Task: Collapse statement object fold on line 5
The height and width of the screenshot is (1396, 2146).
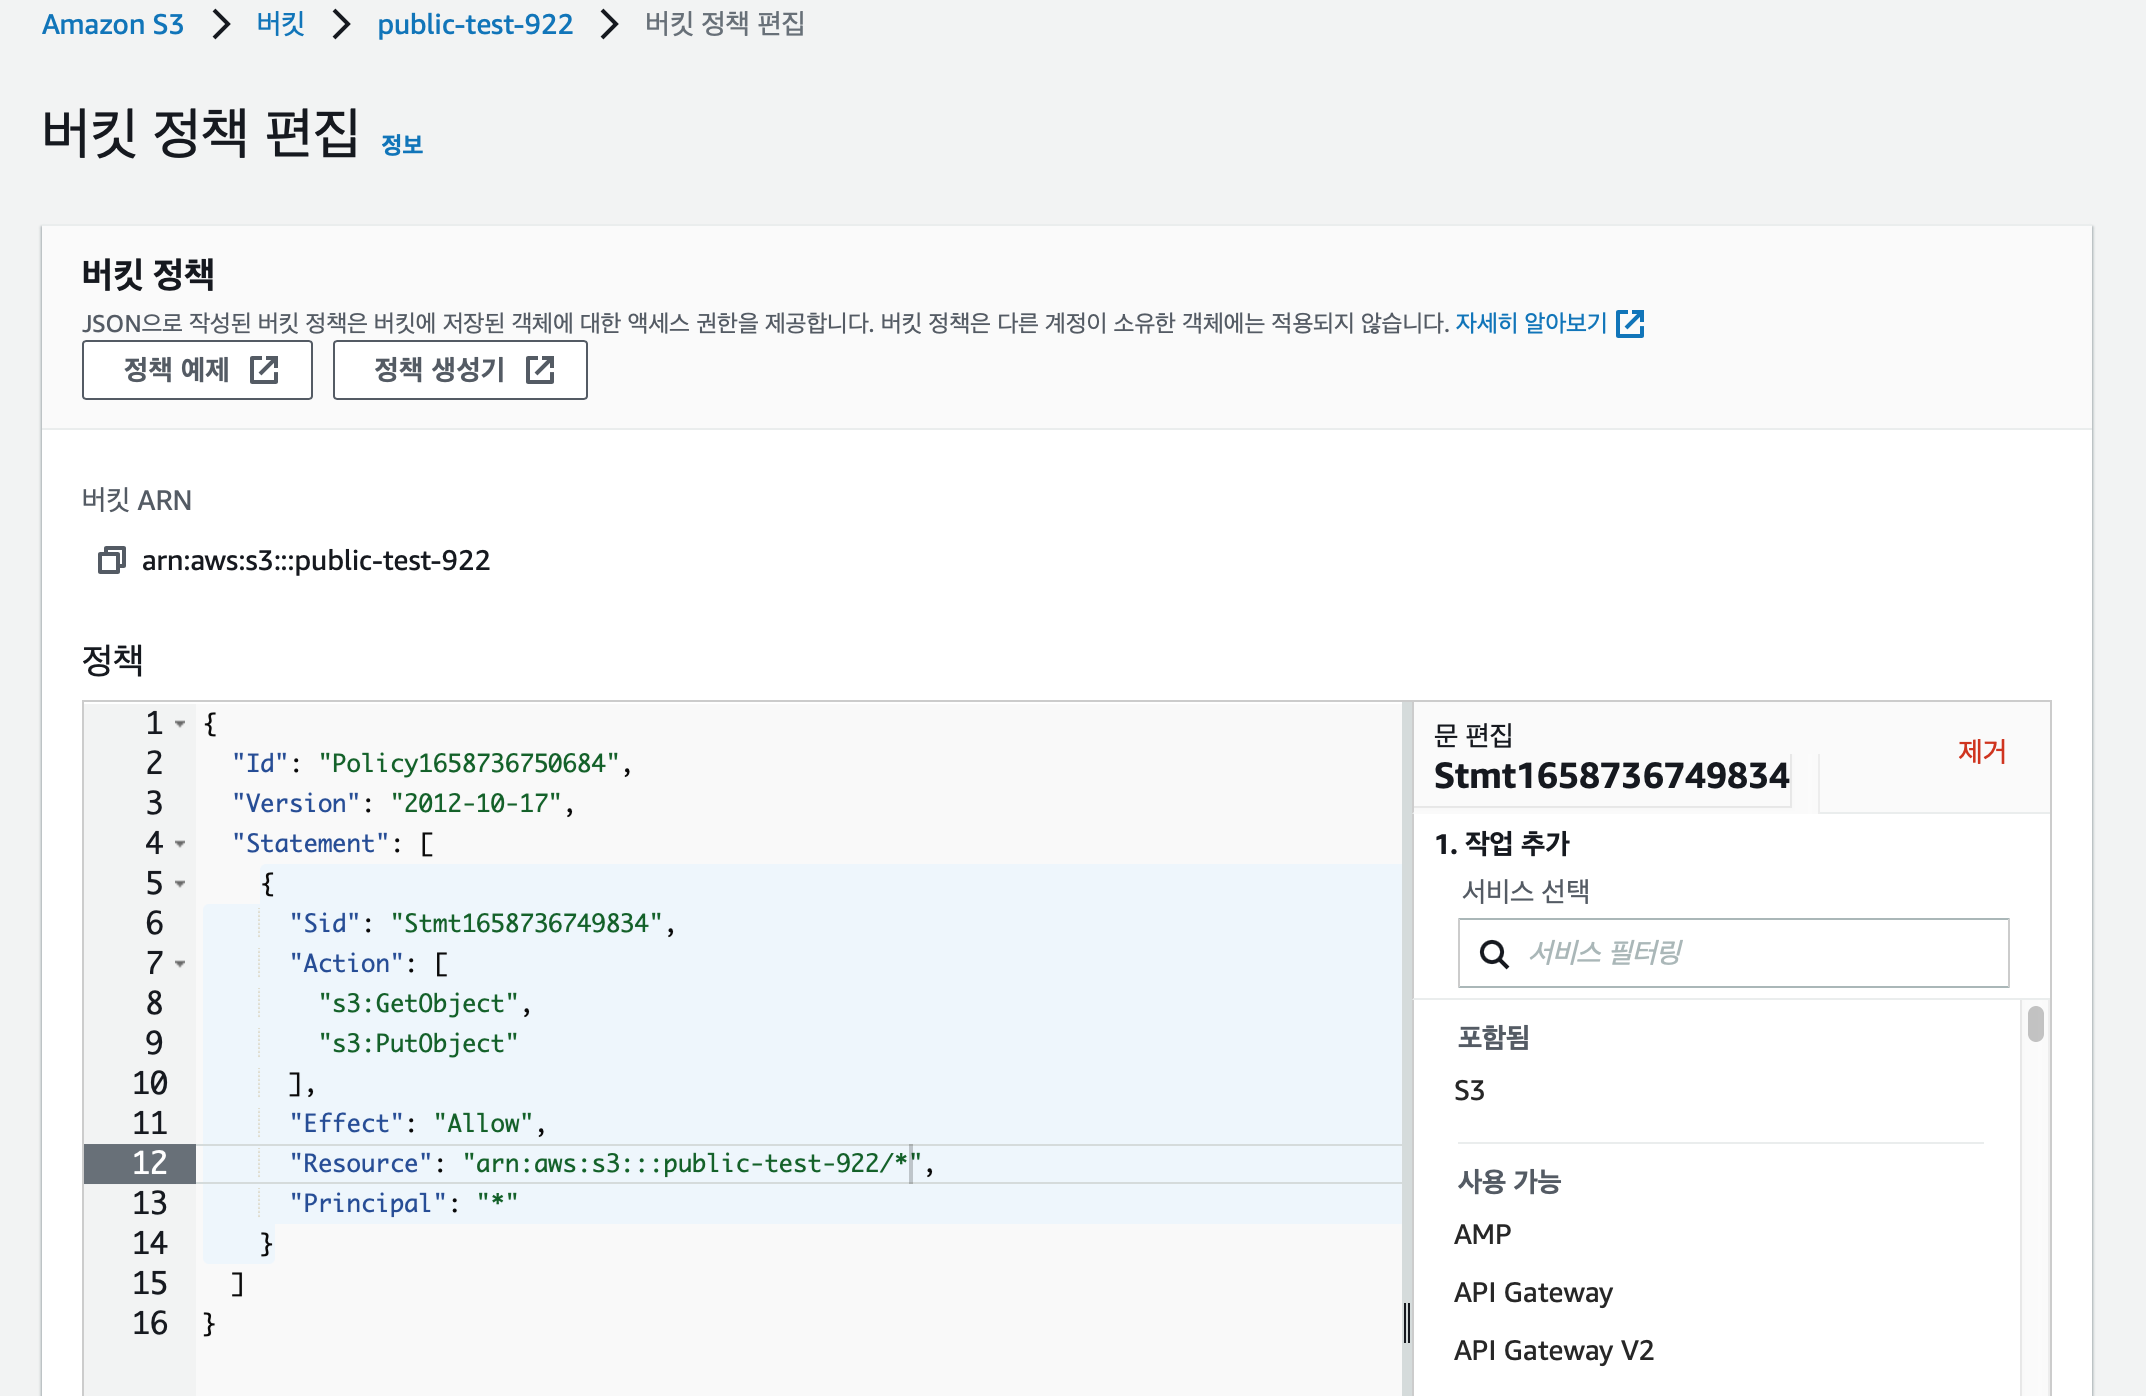Action: click(180, 883)
